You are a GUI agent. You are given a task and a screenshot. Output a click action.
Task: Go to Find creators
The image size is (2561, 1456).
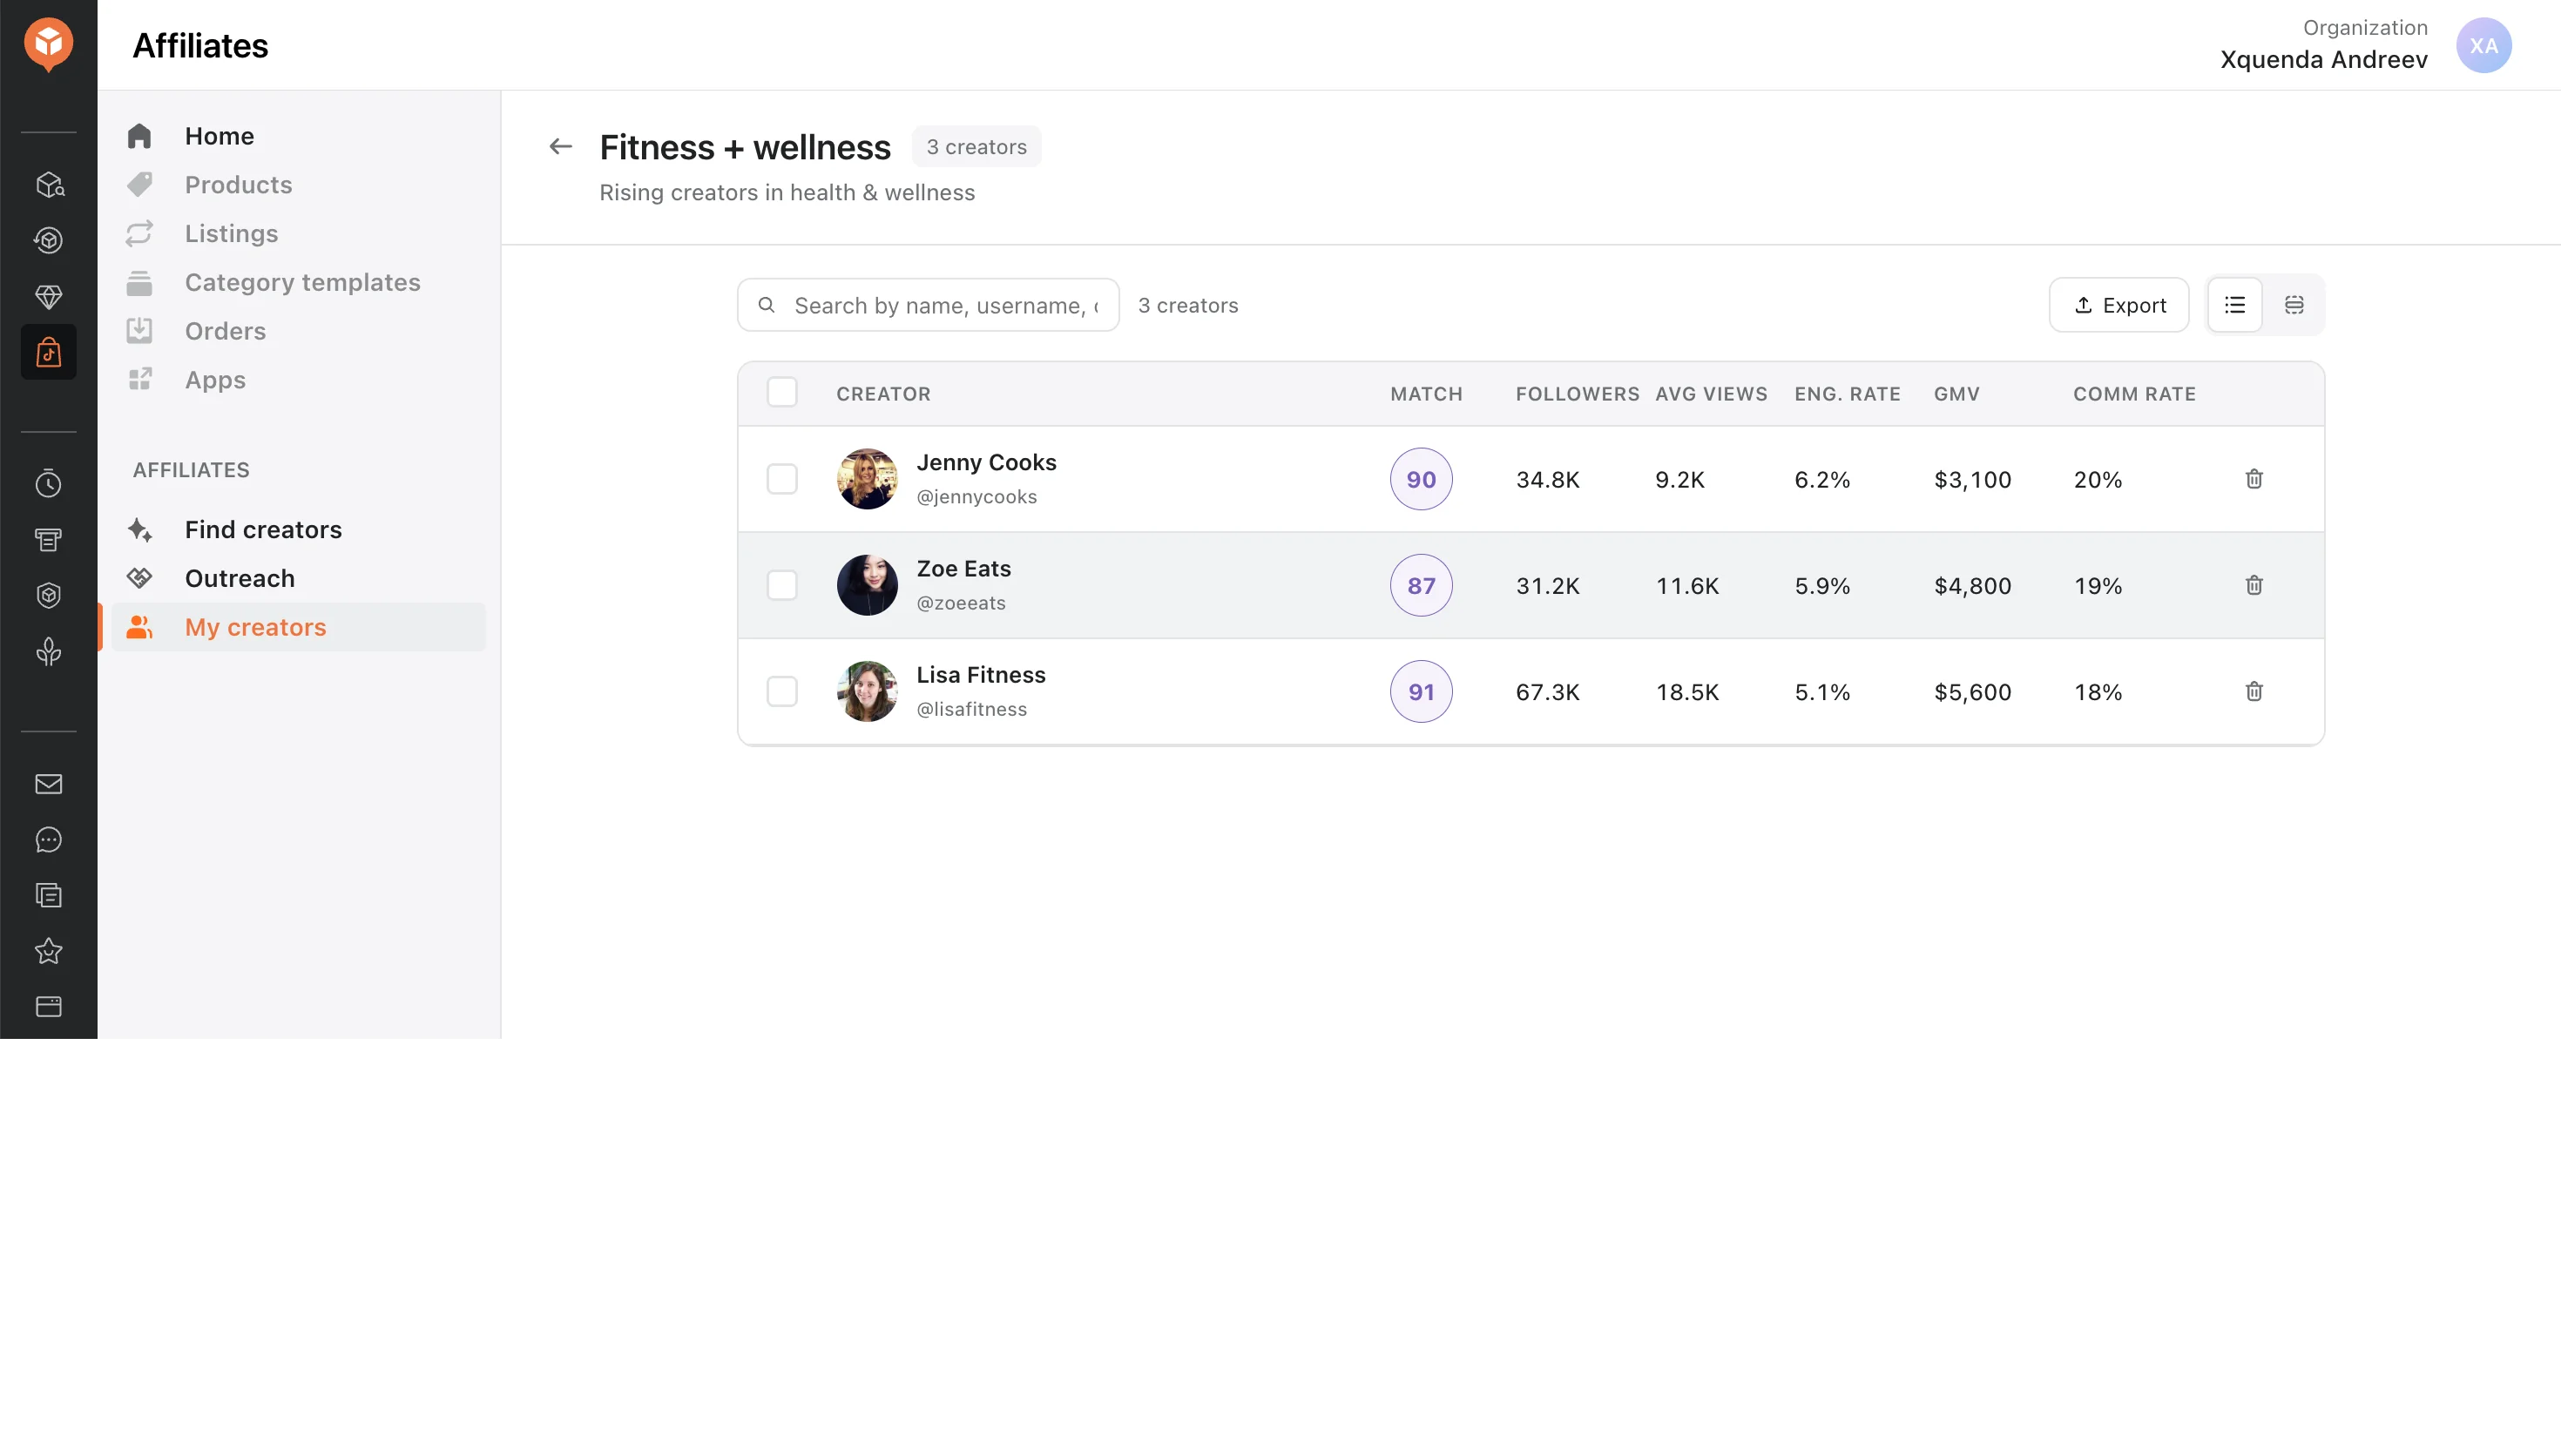point(298,530)
